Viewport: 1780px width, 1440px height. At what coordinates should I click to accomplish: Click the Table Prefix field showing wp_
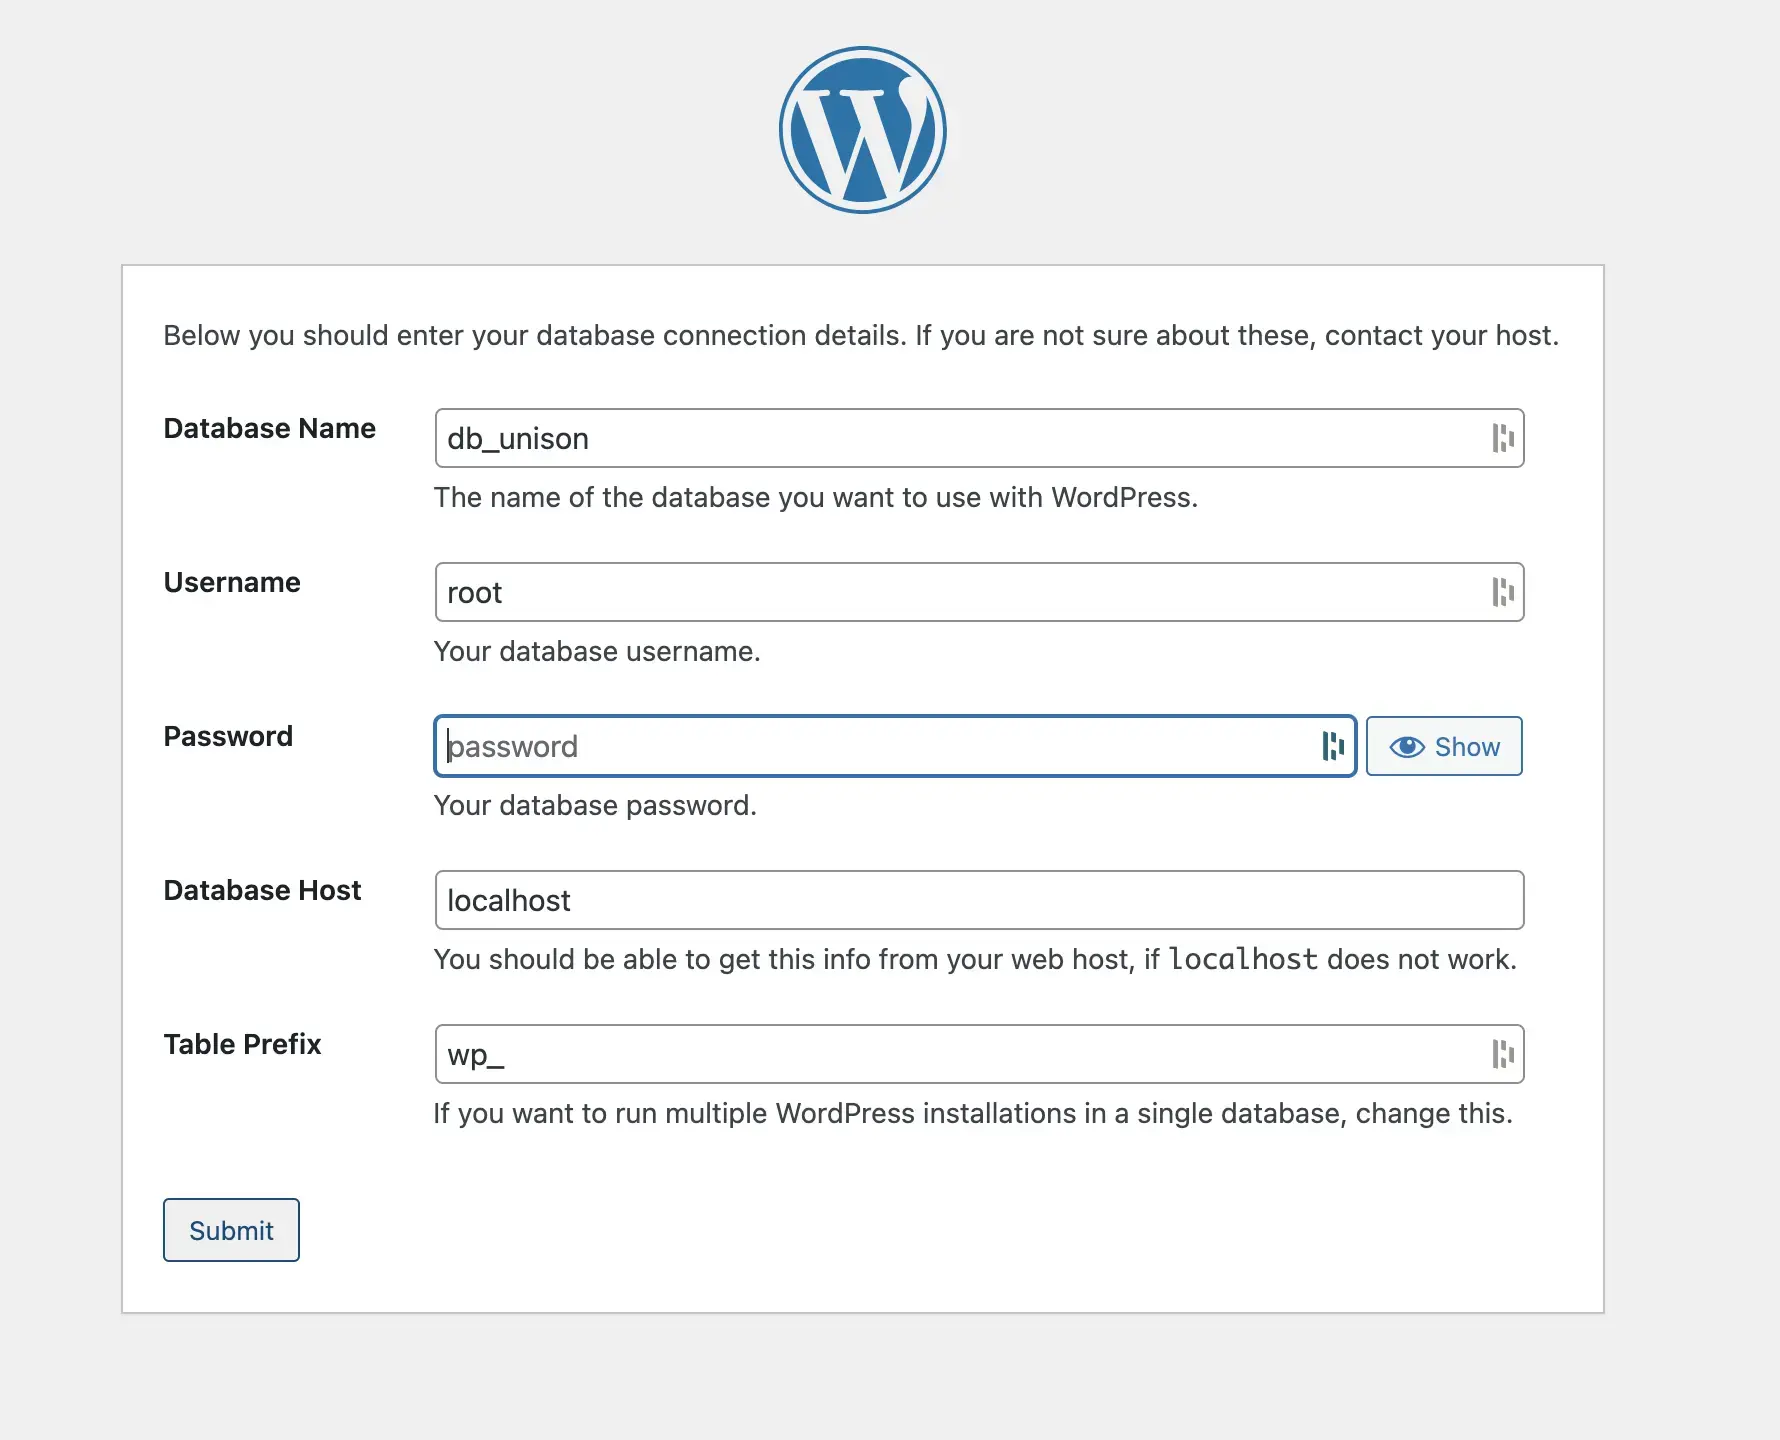click(900, 1054)
